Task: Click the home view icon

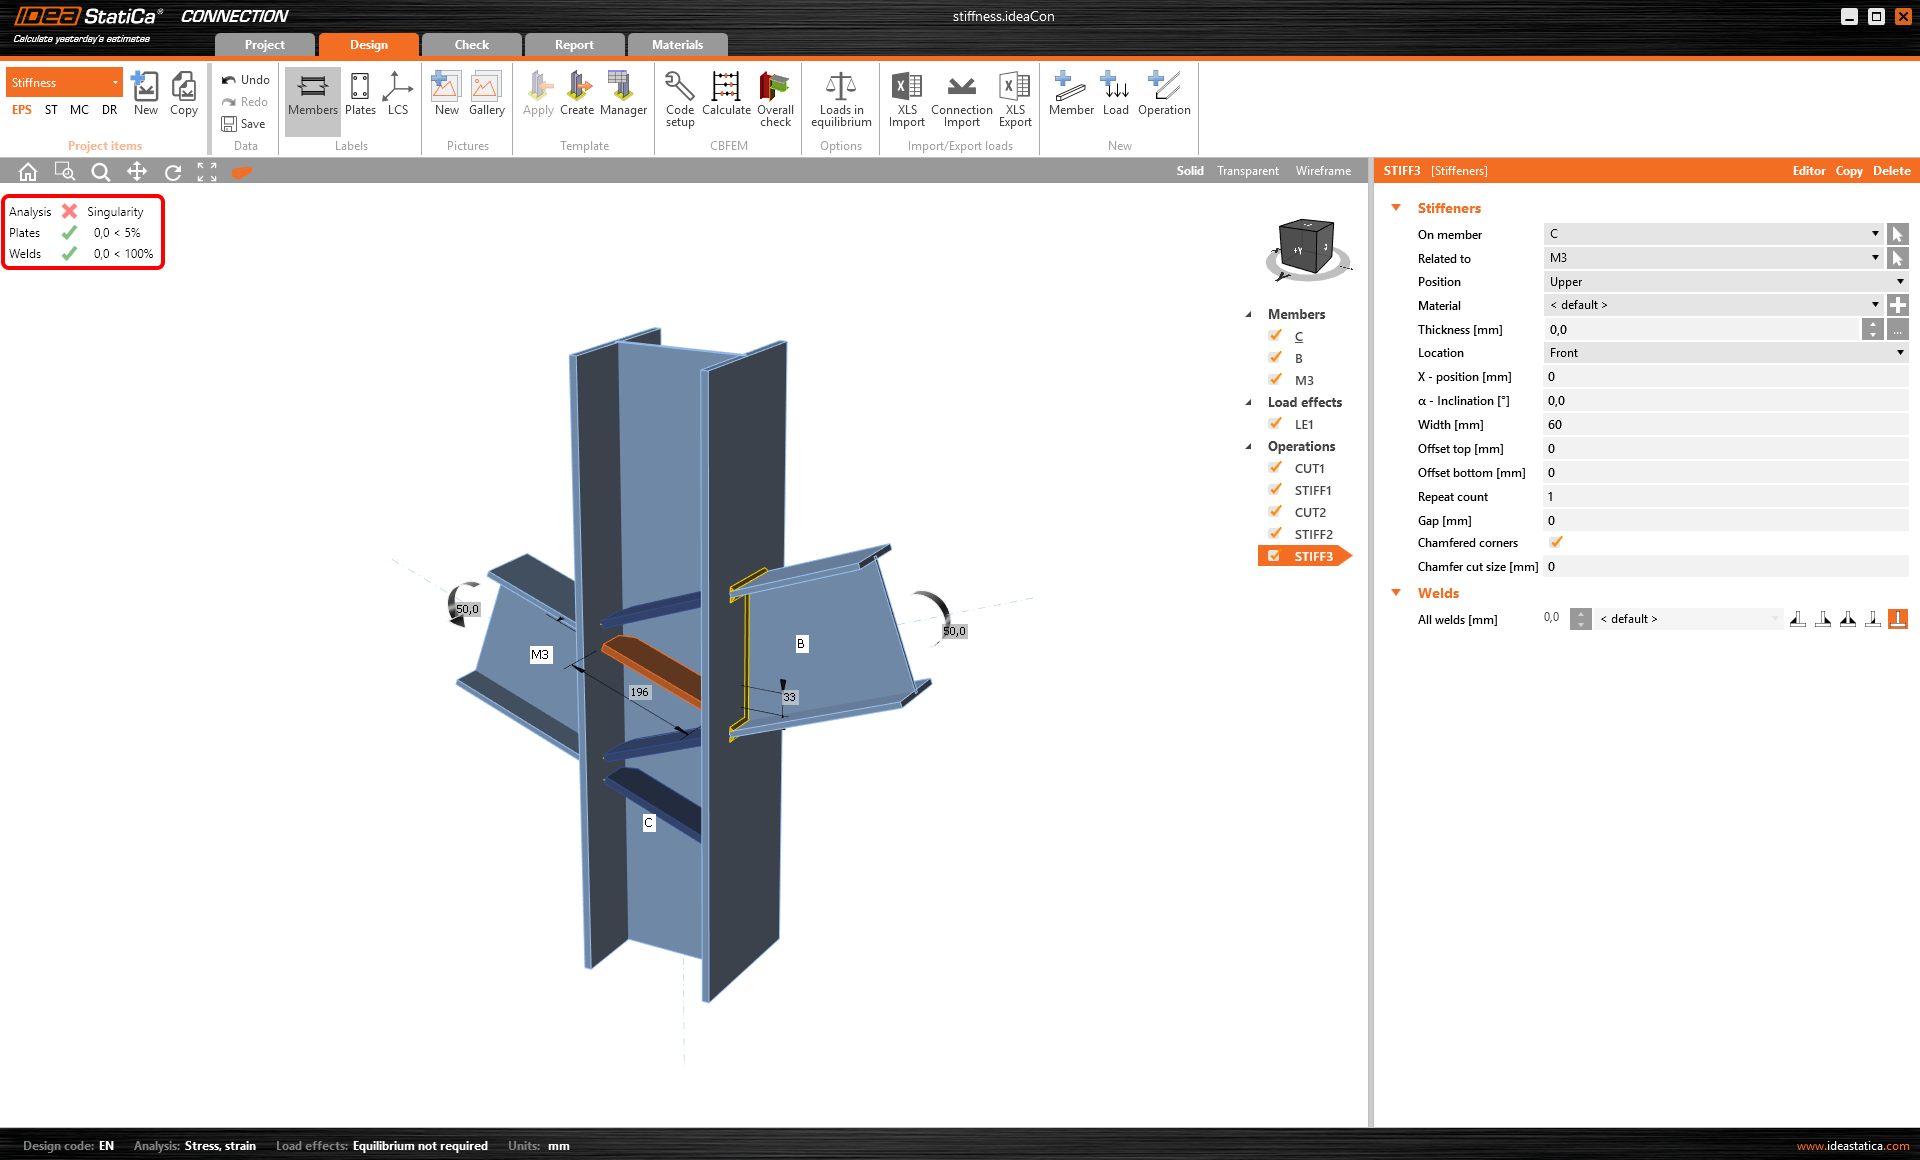Action: click(x=28, y=172)
